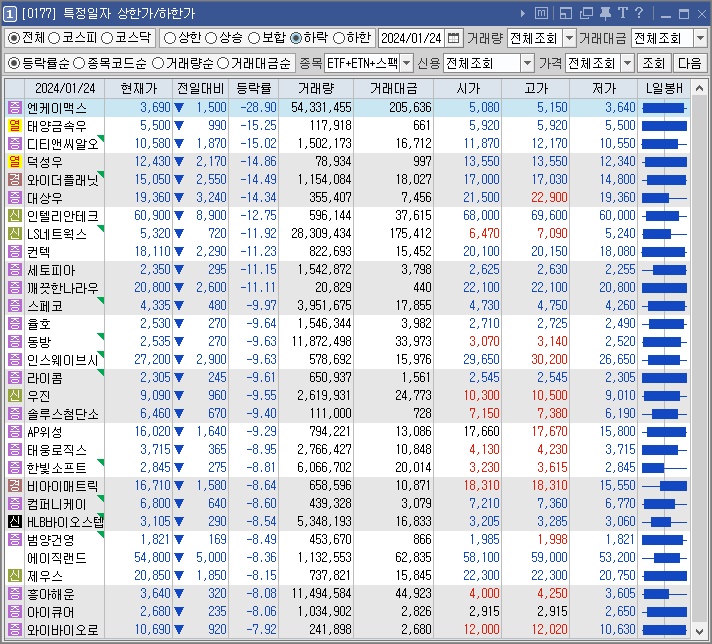This screenshot has width=712, height=644.
Task: Select the 보합 radio button
Action: (254, 38)
